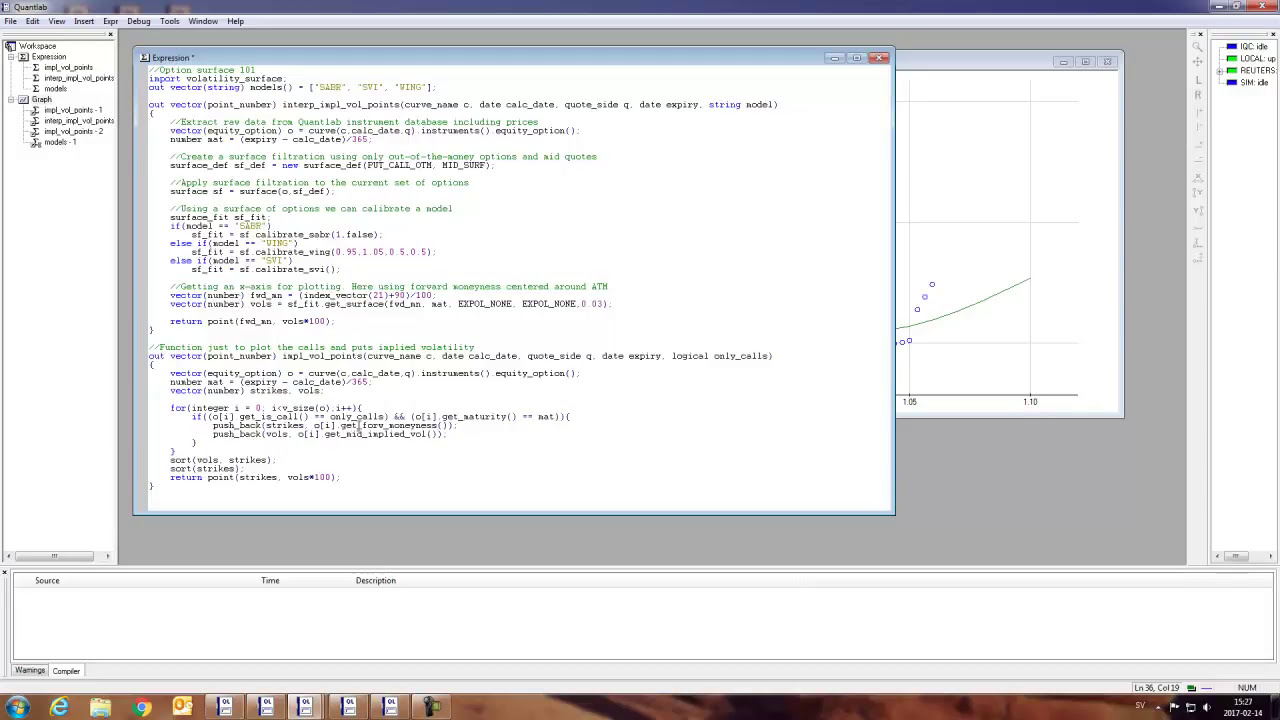The image size is (1280, 720).
Task: Click the volume icon in system tray
Action: coord(1208,708)
